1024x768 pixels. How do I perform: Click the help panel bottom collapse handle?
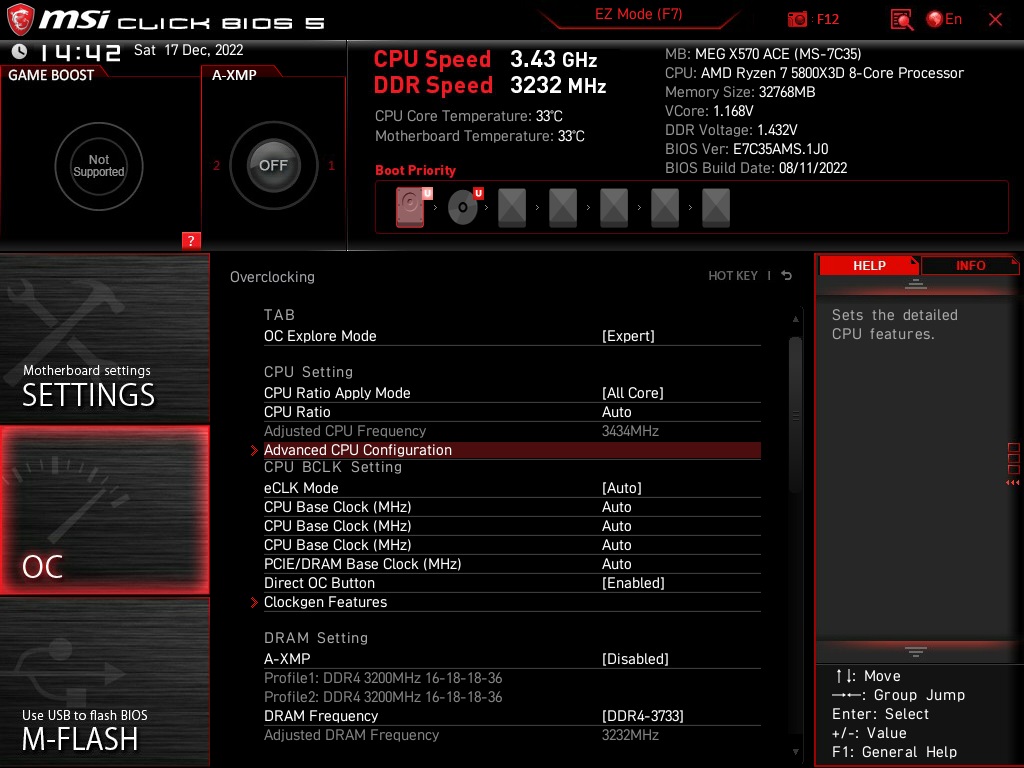(x=916, y=652)
